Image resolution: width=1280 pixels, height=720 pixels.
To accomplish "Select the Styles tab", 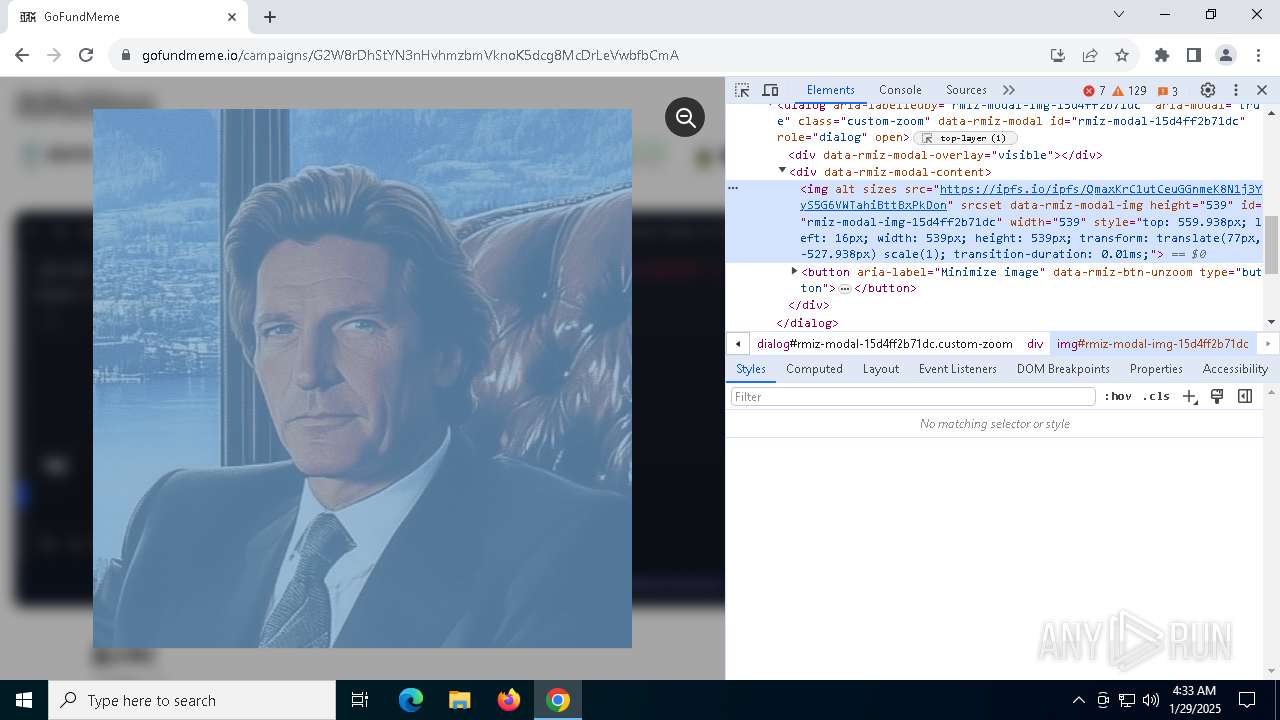I will point(751,369).
